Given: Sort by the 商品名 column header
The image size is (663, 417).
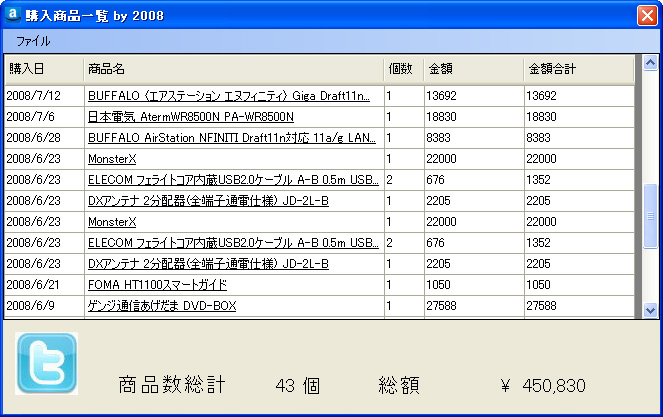Looking at the screenshot, I should click(234, 69).
